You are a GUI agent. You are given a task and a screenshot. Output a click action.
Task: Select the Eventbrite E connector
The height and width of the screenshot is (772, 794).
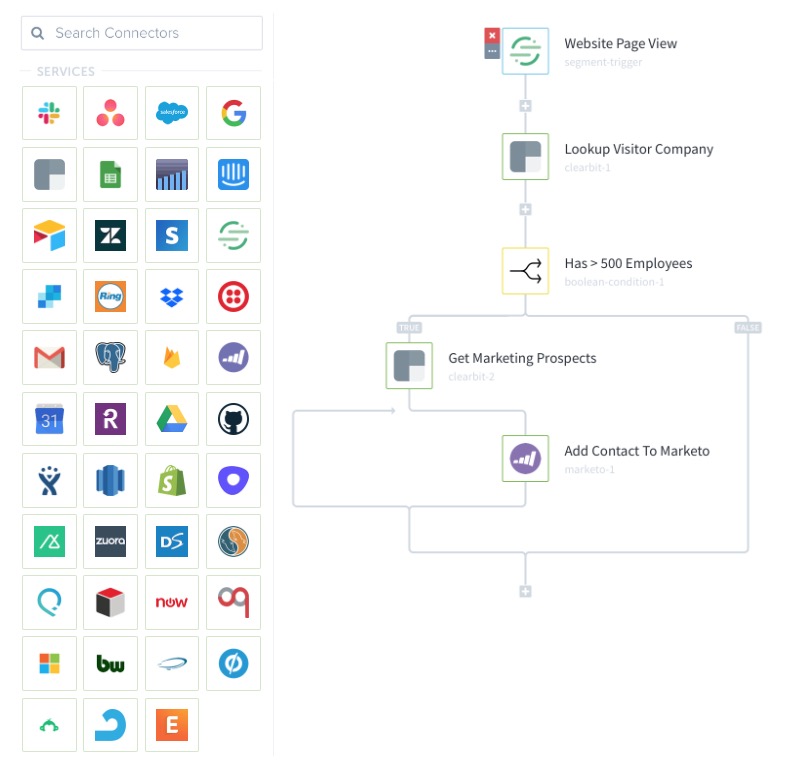click(x=172, y=725)
